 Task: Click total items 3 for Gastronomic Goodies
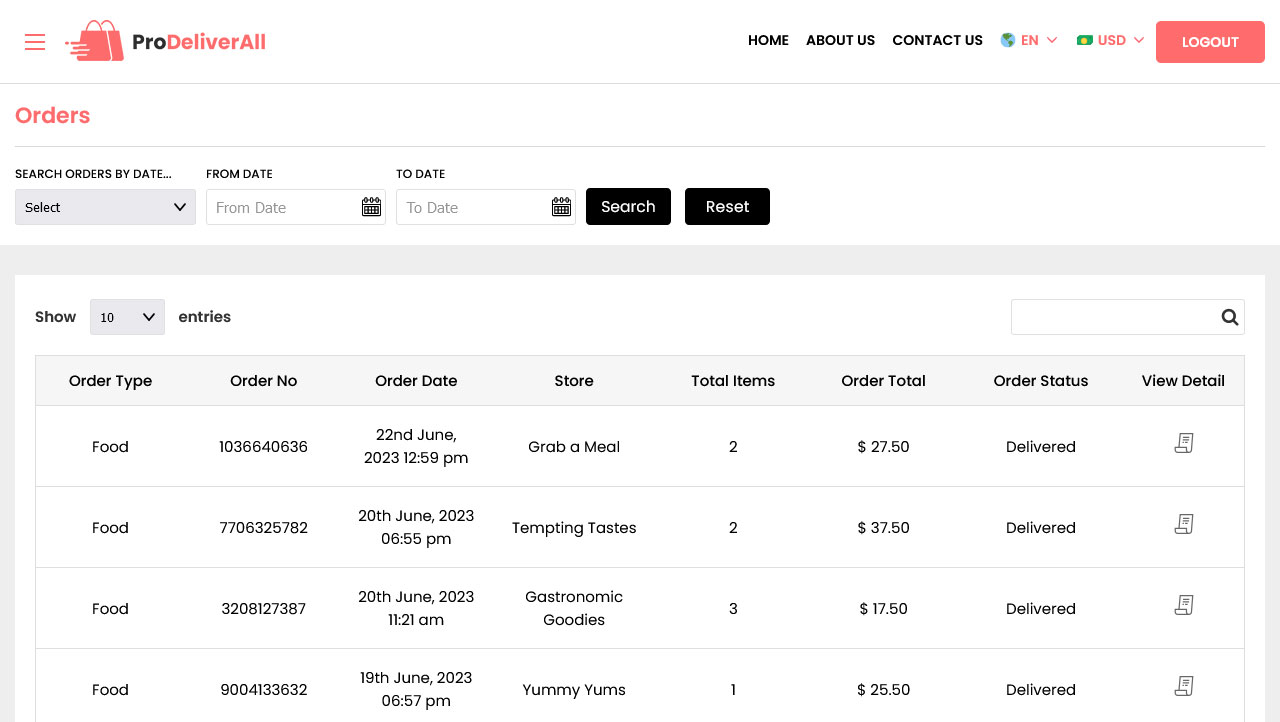click(733, 609)
